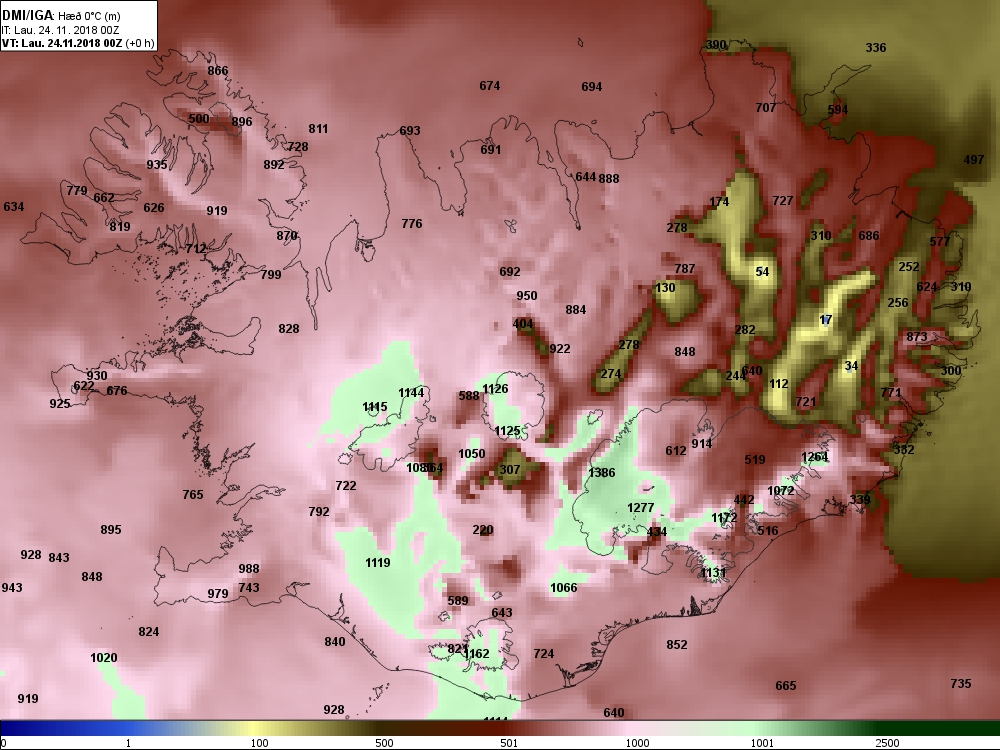Click the legend label 100
Viewport: 1000px width, 750px height.
click(x=259, y=743)
